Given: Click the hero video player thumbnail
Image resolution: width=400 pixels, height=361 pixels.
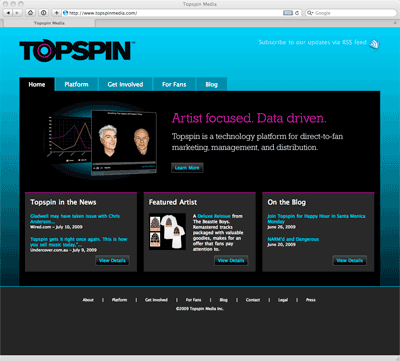Looking at the screenshot, I should click(124, 143).
